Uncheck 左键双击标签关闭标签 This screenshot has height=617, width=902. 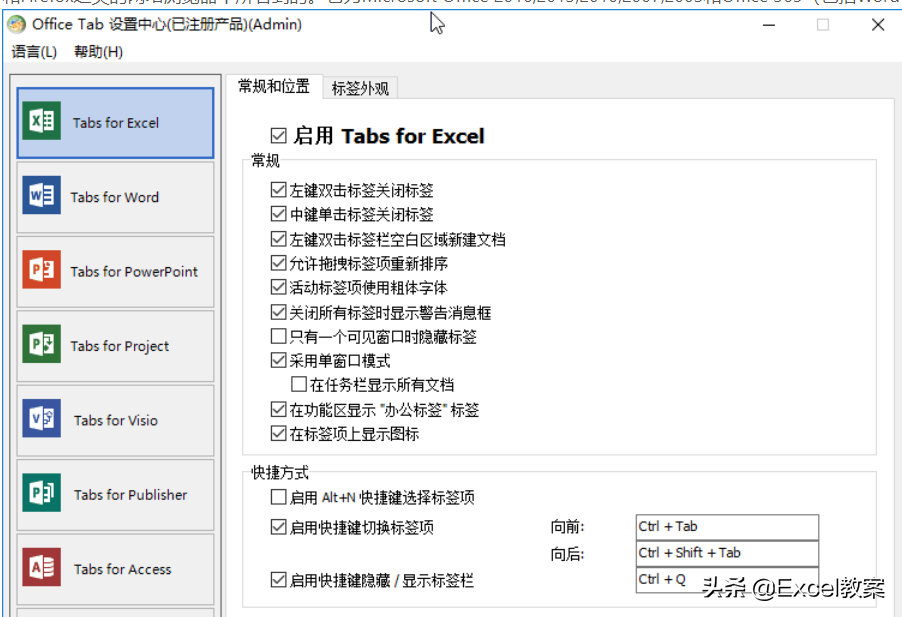(278, 190)
